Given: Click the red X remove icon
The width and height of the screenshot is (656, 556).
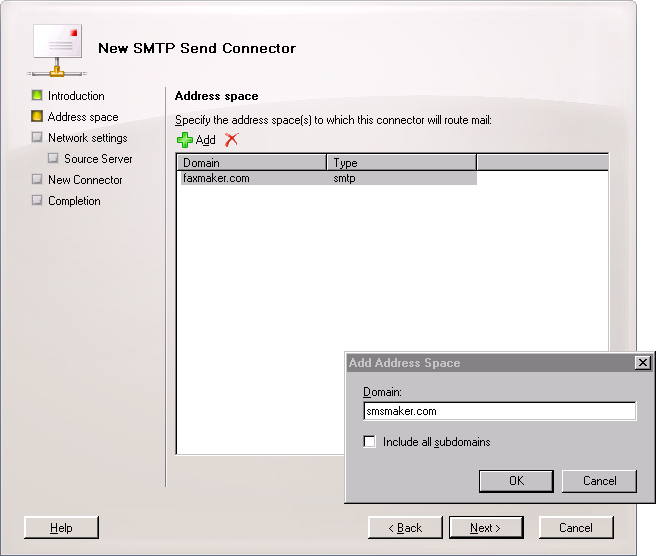Looking at the screenshot, I should [232, 140].
